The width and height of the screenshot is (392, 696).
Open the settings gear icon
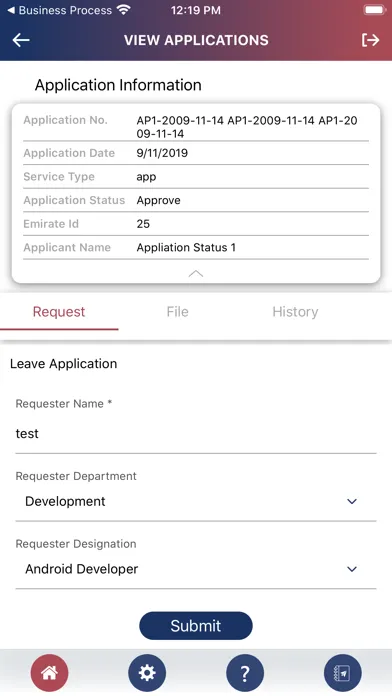pos(147,673)
